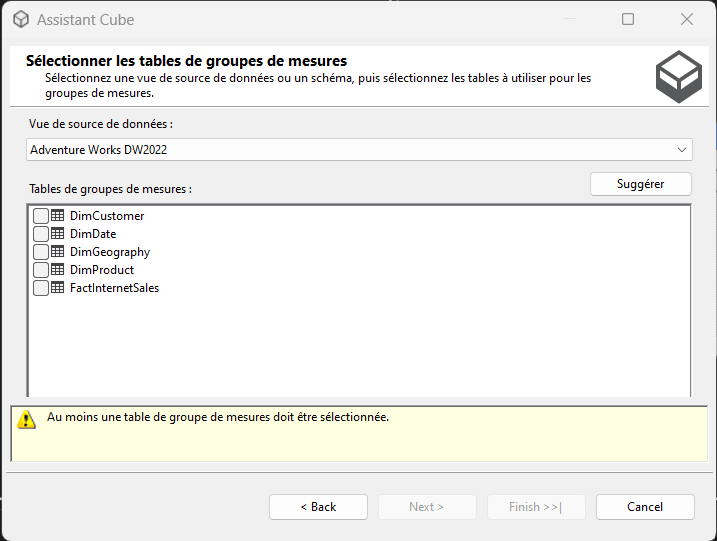Select the FactInternetSales row label
717x541 pixels.
tap(114, 288)
